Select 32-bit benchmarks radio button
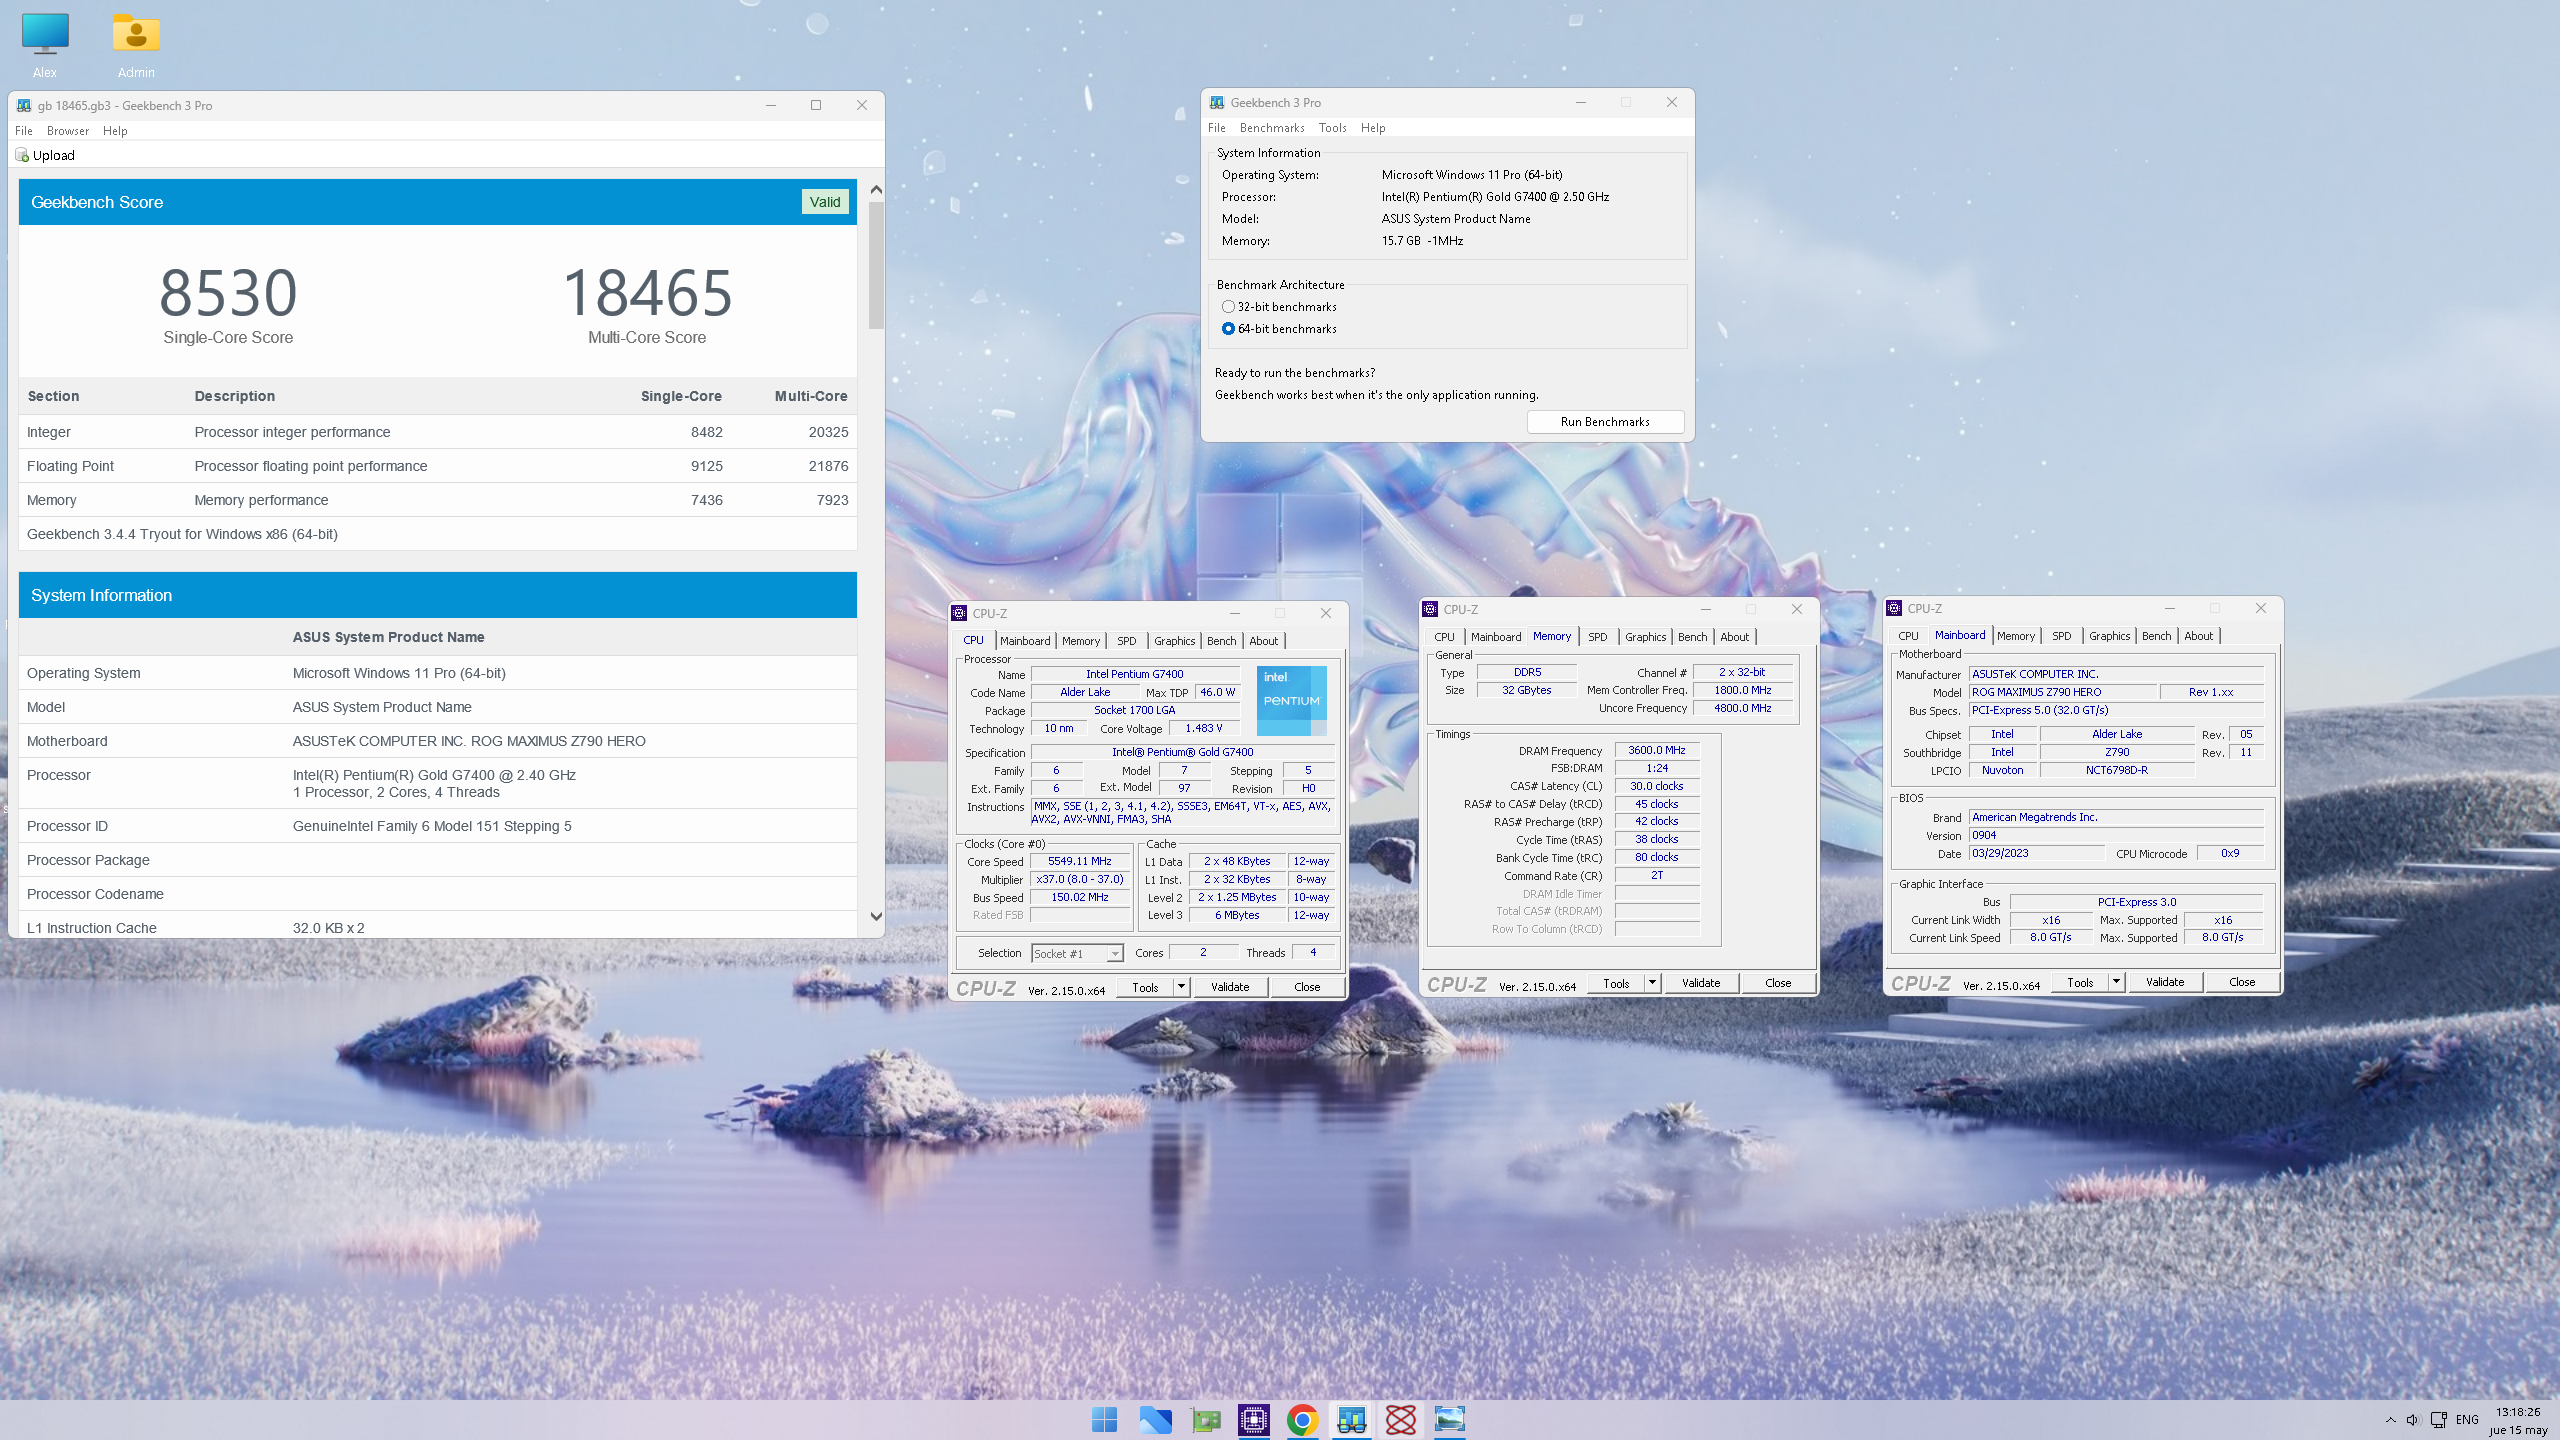 (x=1228, y=307)
